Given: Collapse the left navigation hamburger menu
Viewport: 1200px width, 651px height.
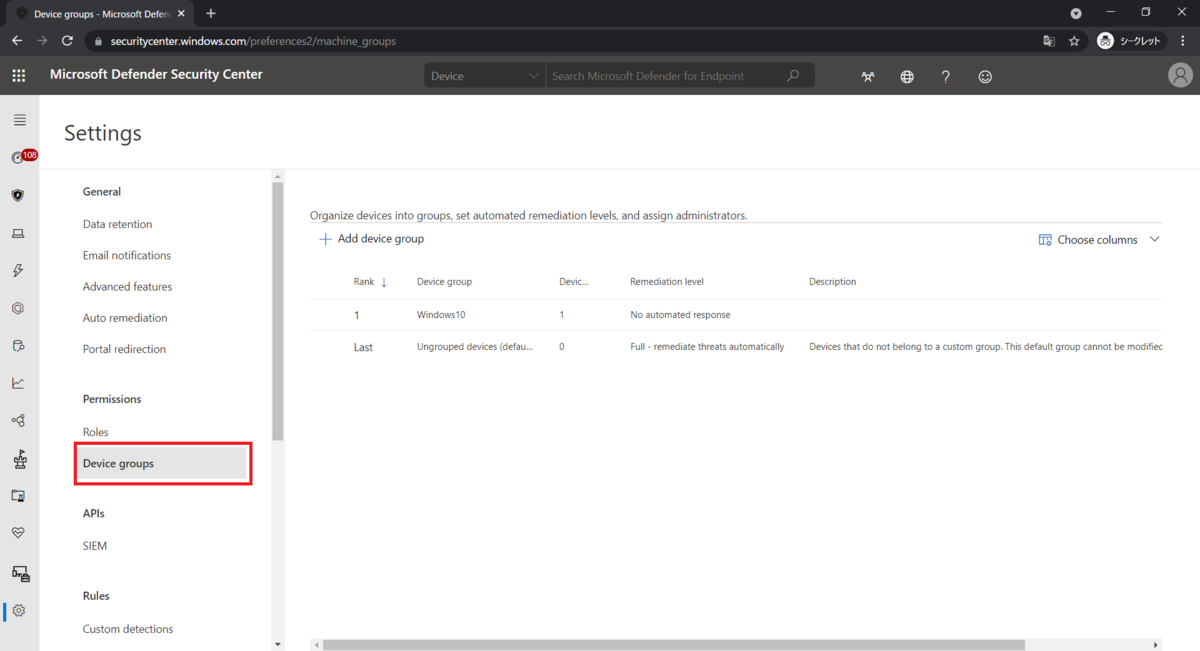Looking at the screenshot, I should [x=19, y=120].
